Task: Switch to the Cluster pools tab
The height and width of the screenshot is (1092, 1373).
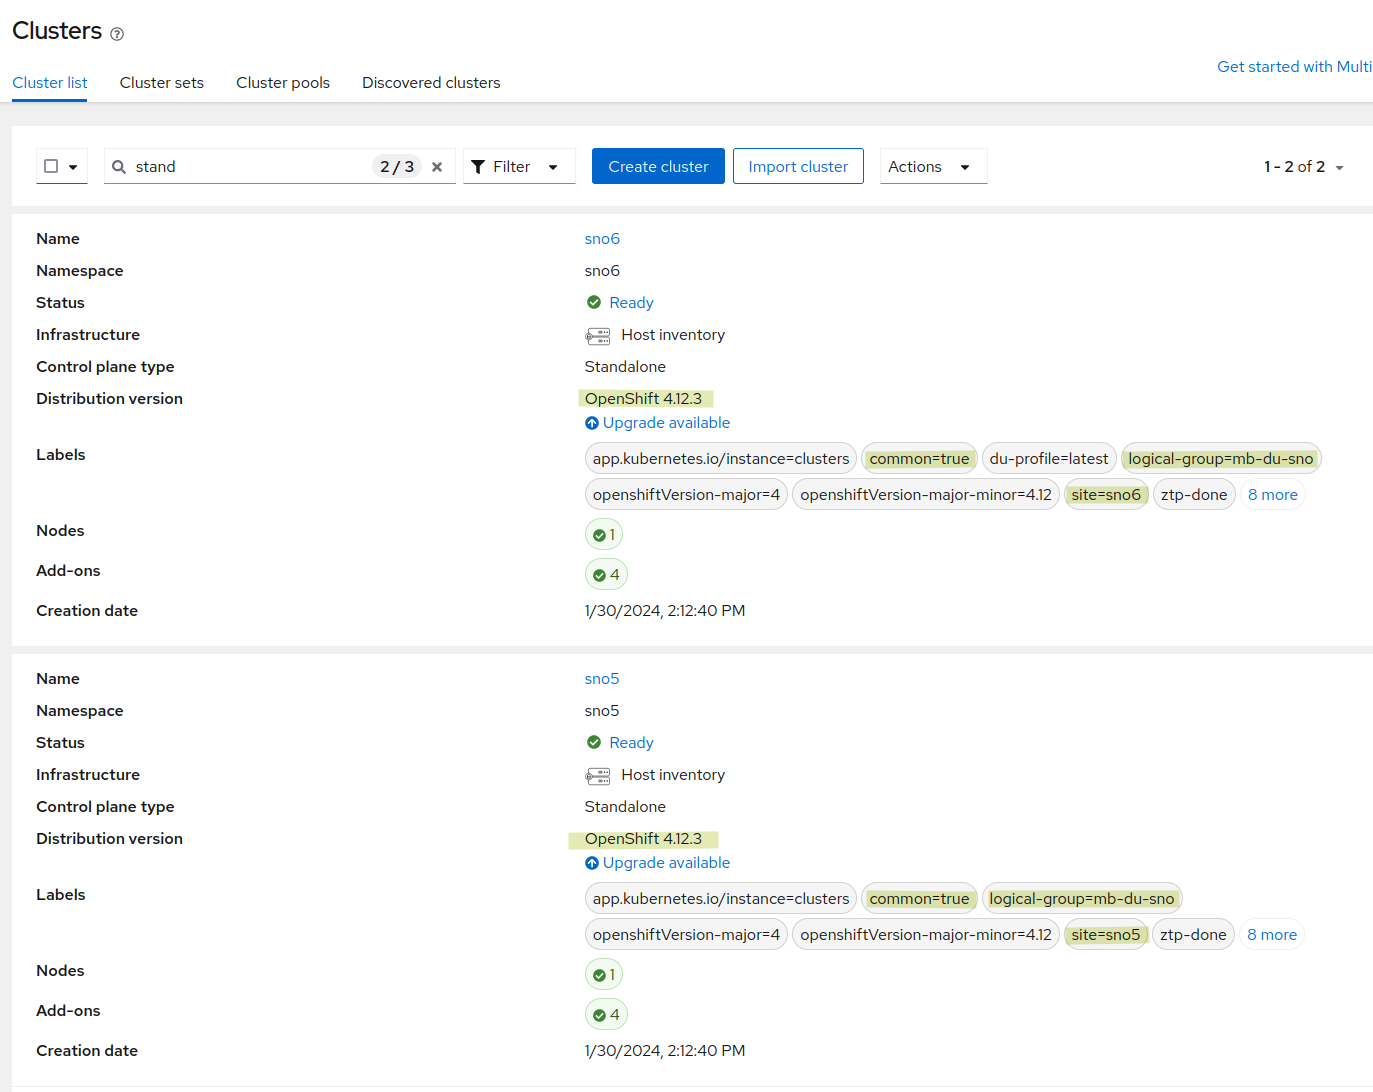Action: pos(283,83)
